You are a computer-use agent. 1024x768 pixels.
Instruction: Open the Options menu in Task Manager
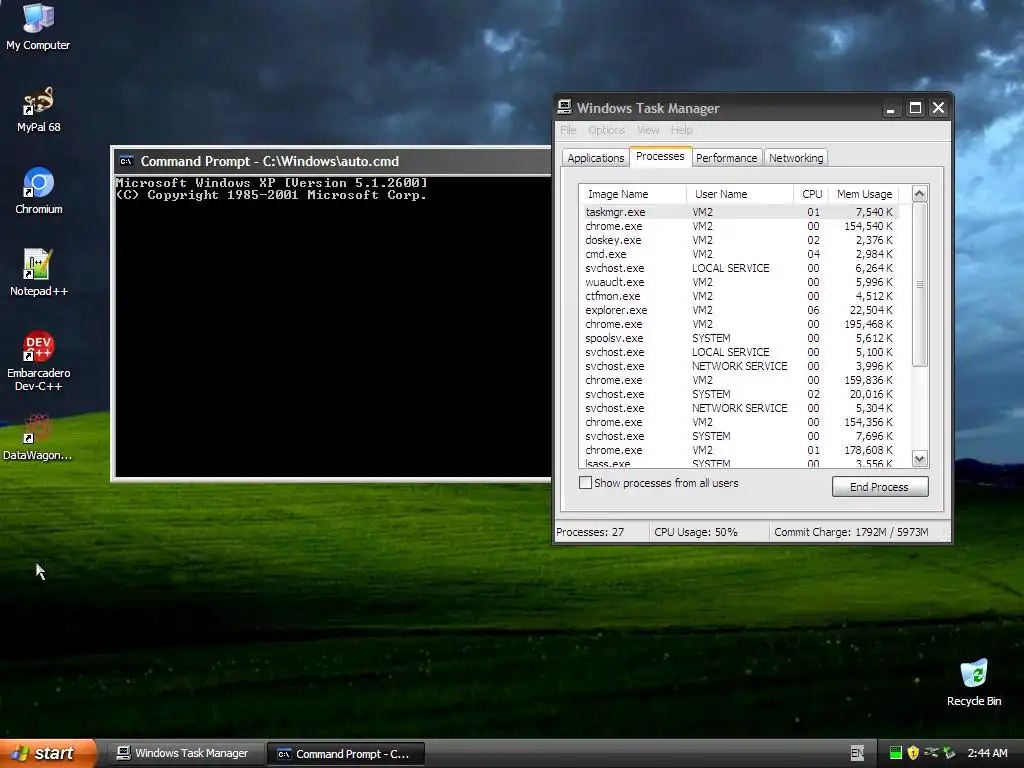[606, 130]
